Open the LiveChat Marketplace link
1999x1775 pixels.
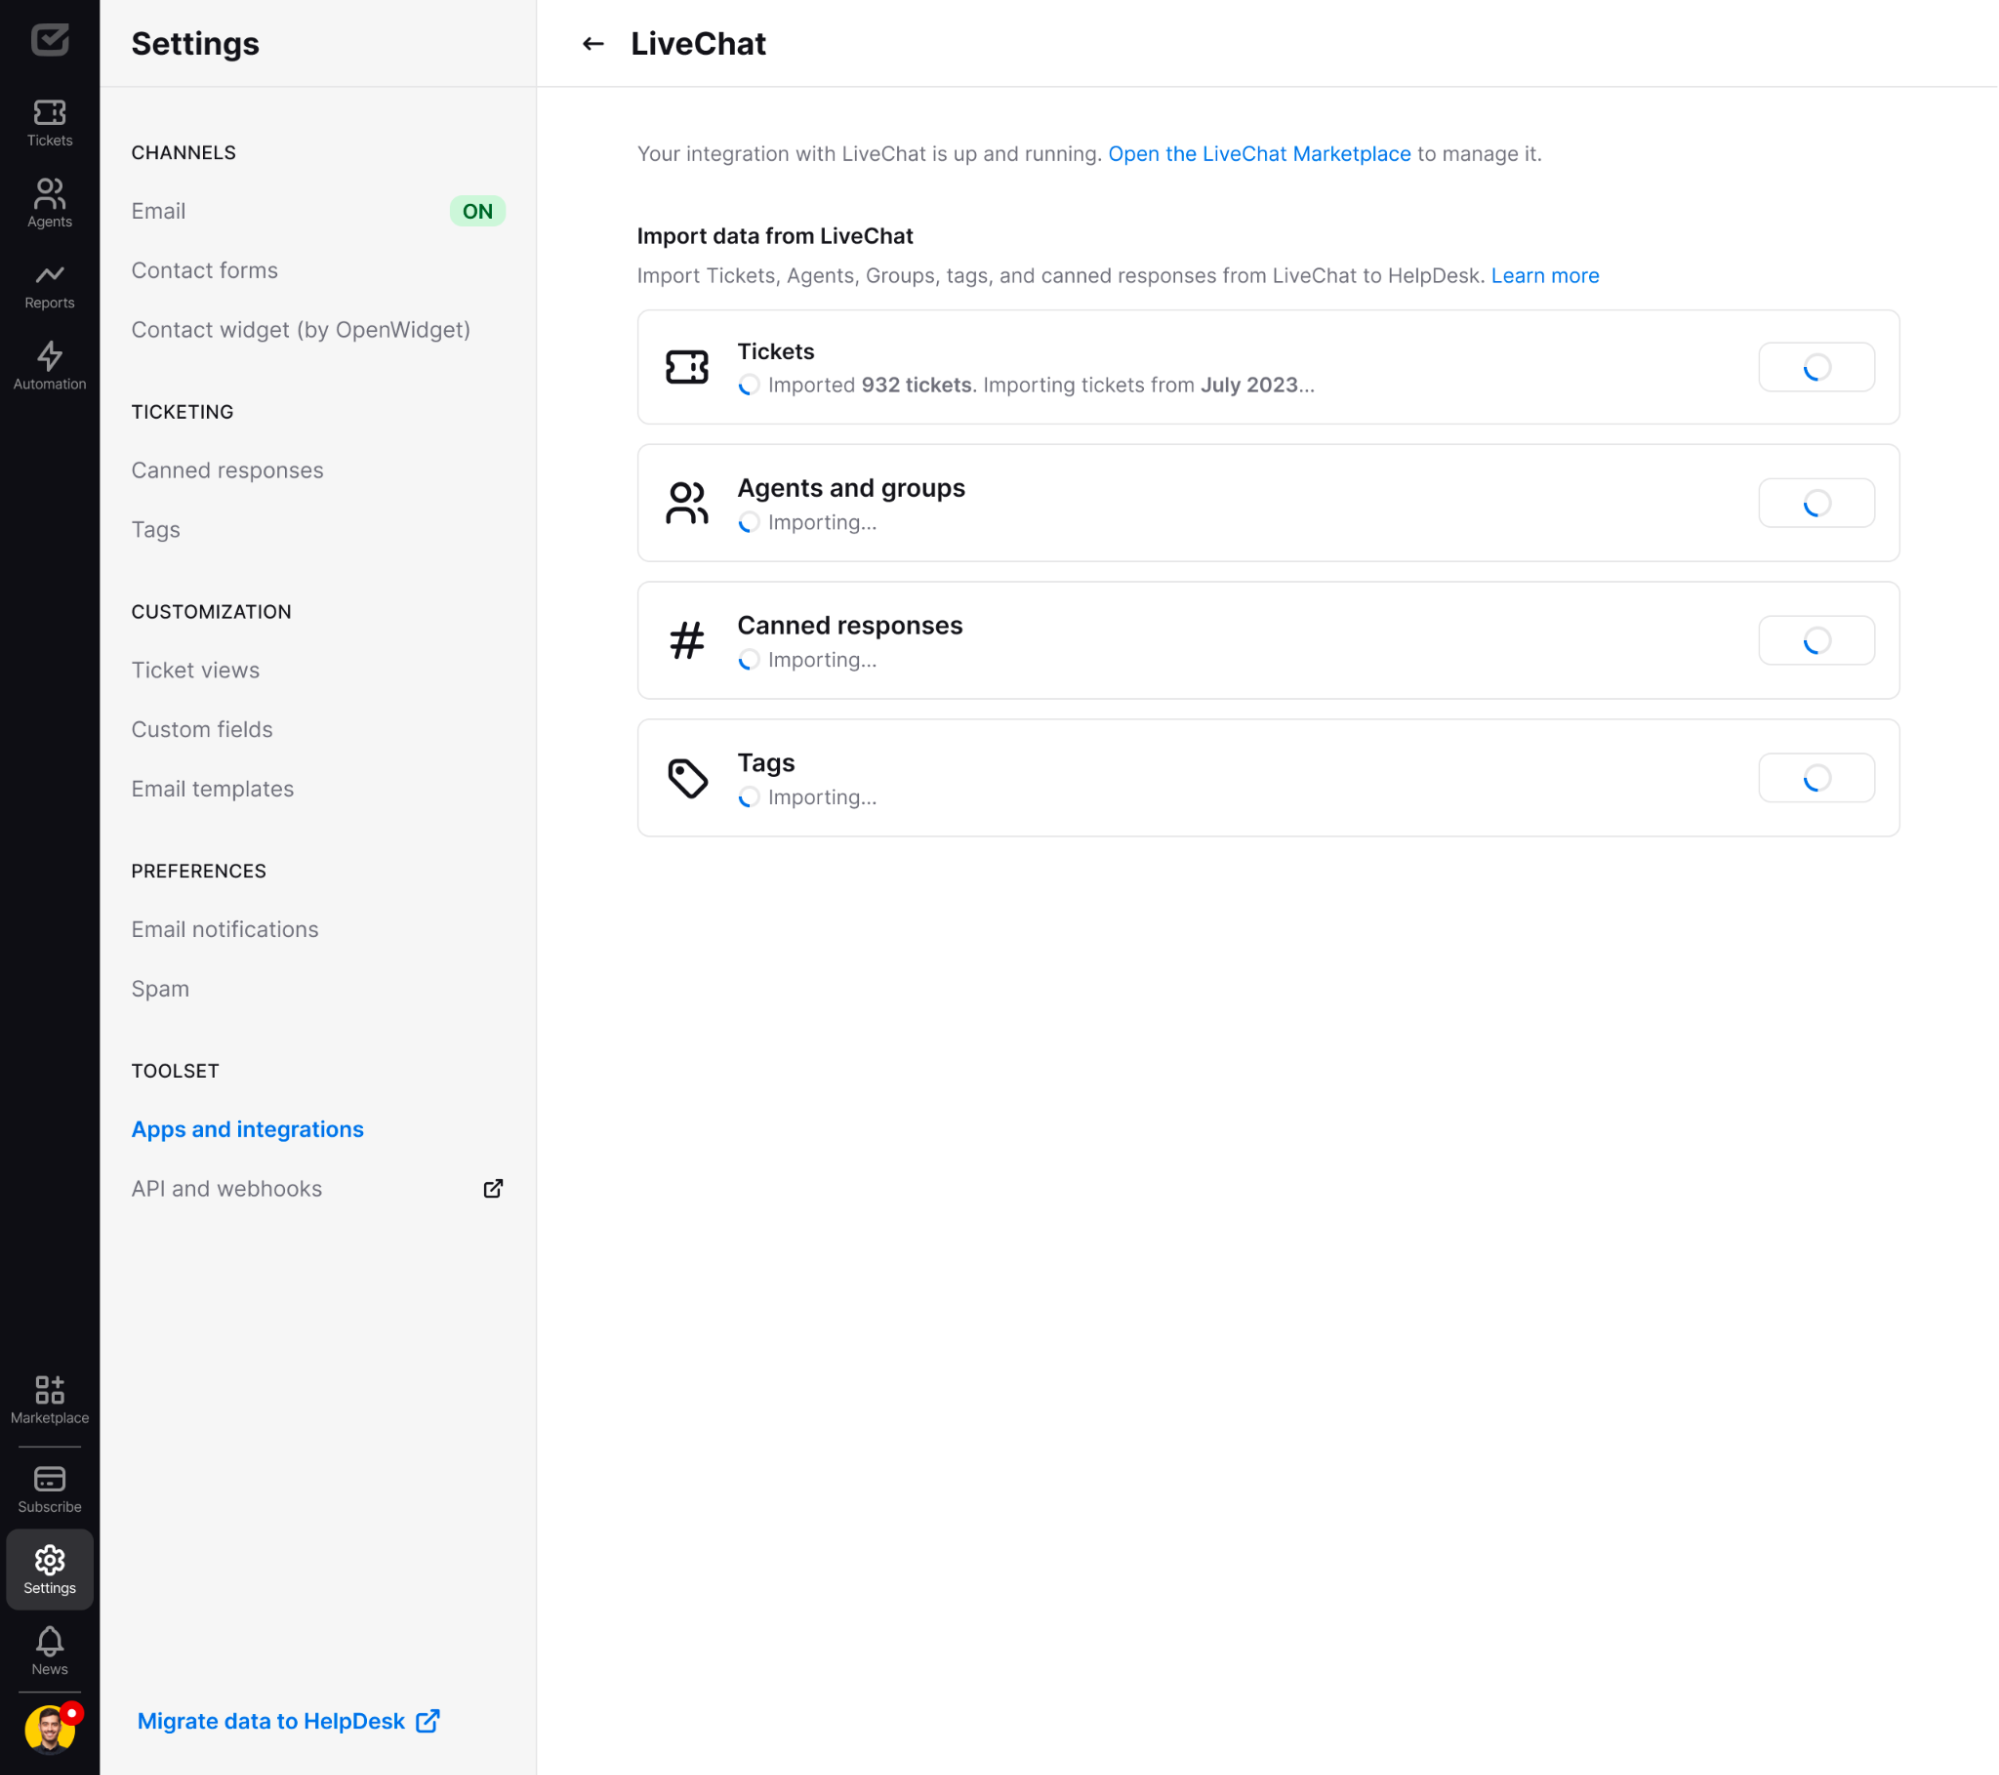coord(1259,152)
